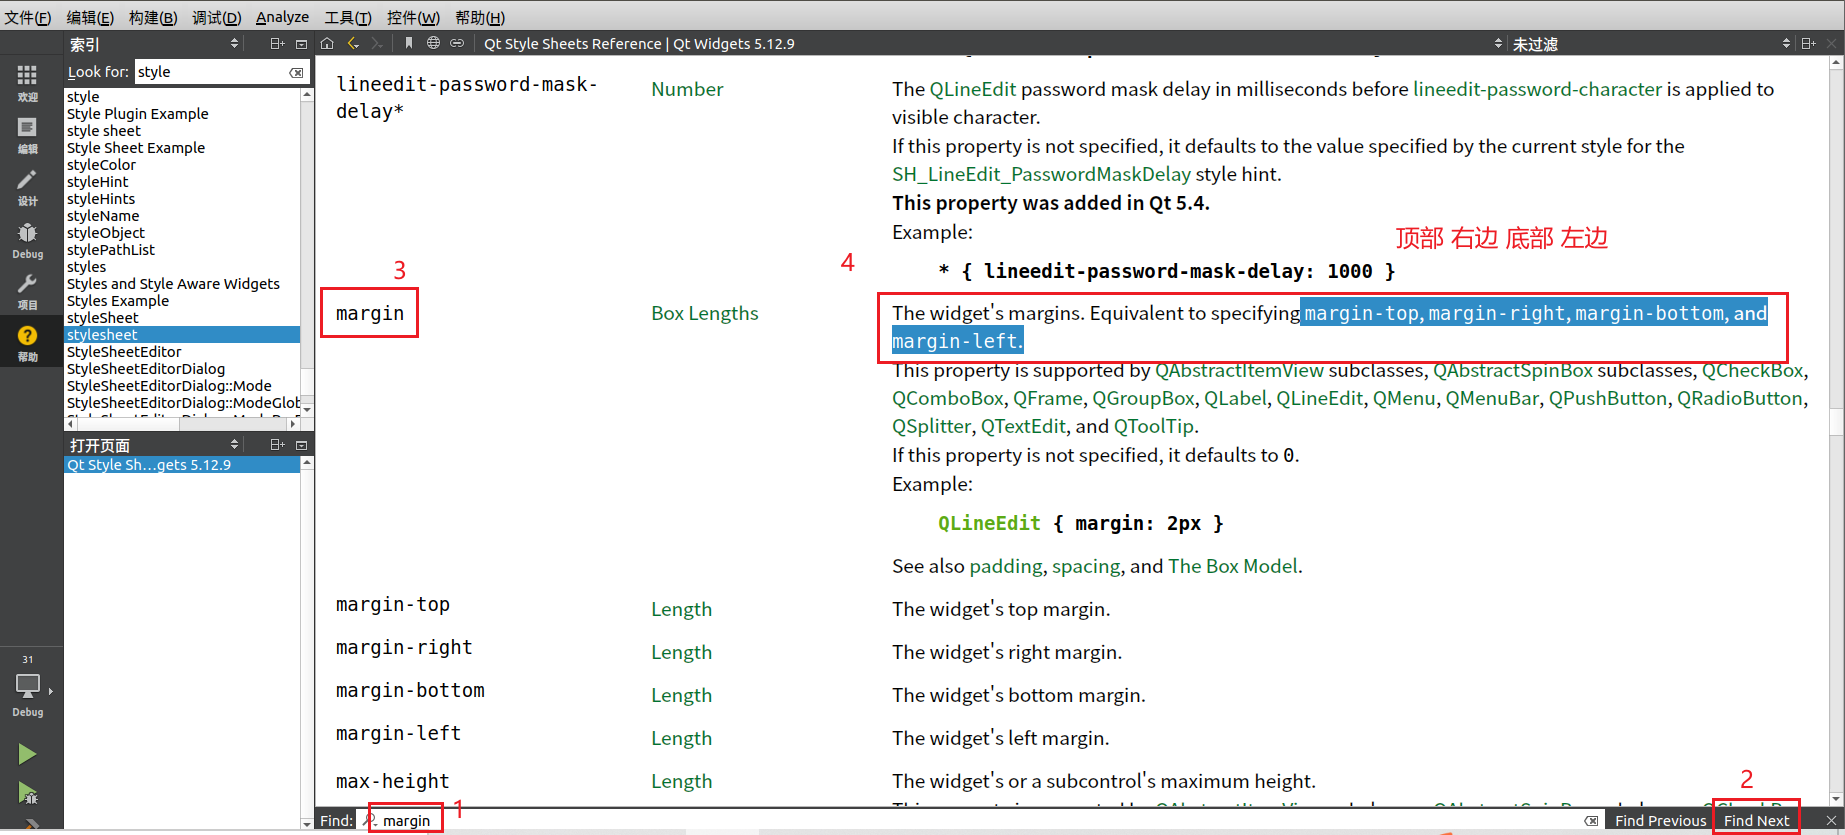Open the Find options magnifier icon
Screen dimensions: 1845x835
click(x=370, y=820)
